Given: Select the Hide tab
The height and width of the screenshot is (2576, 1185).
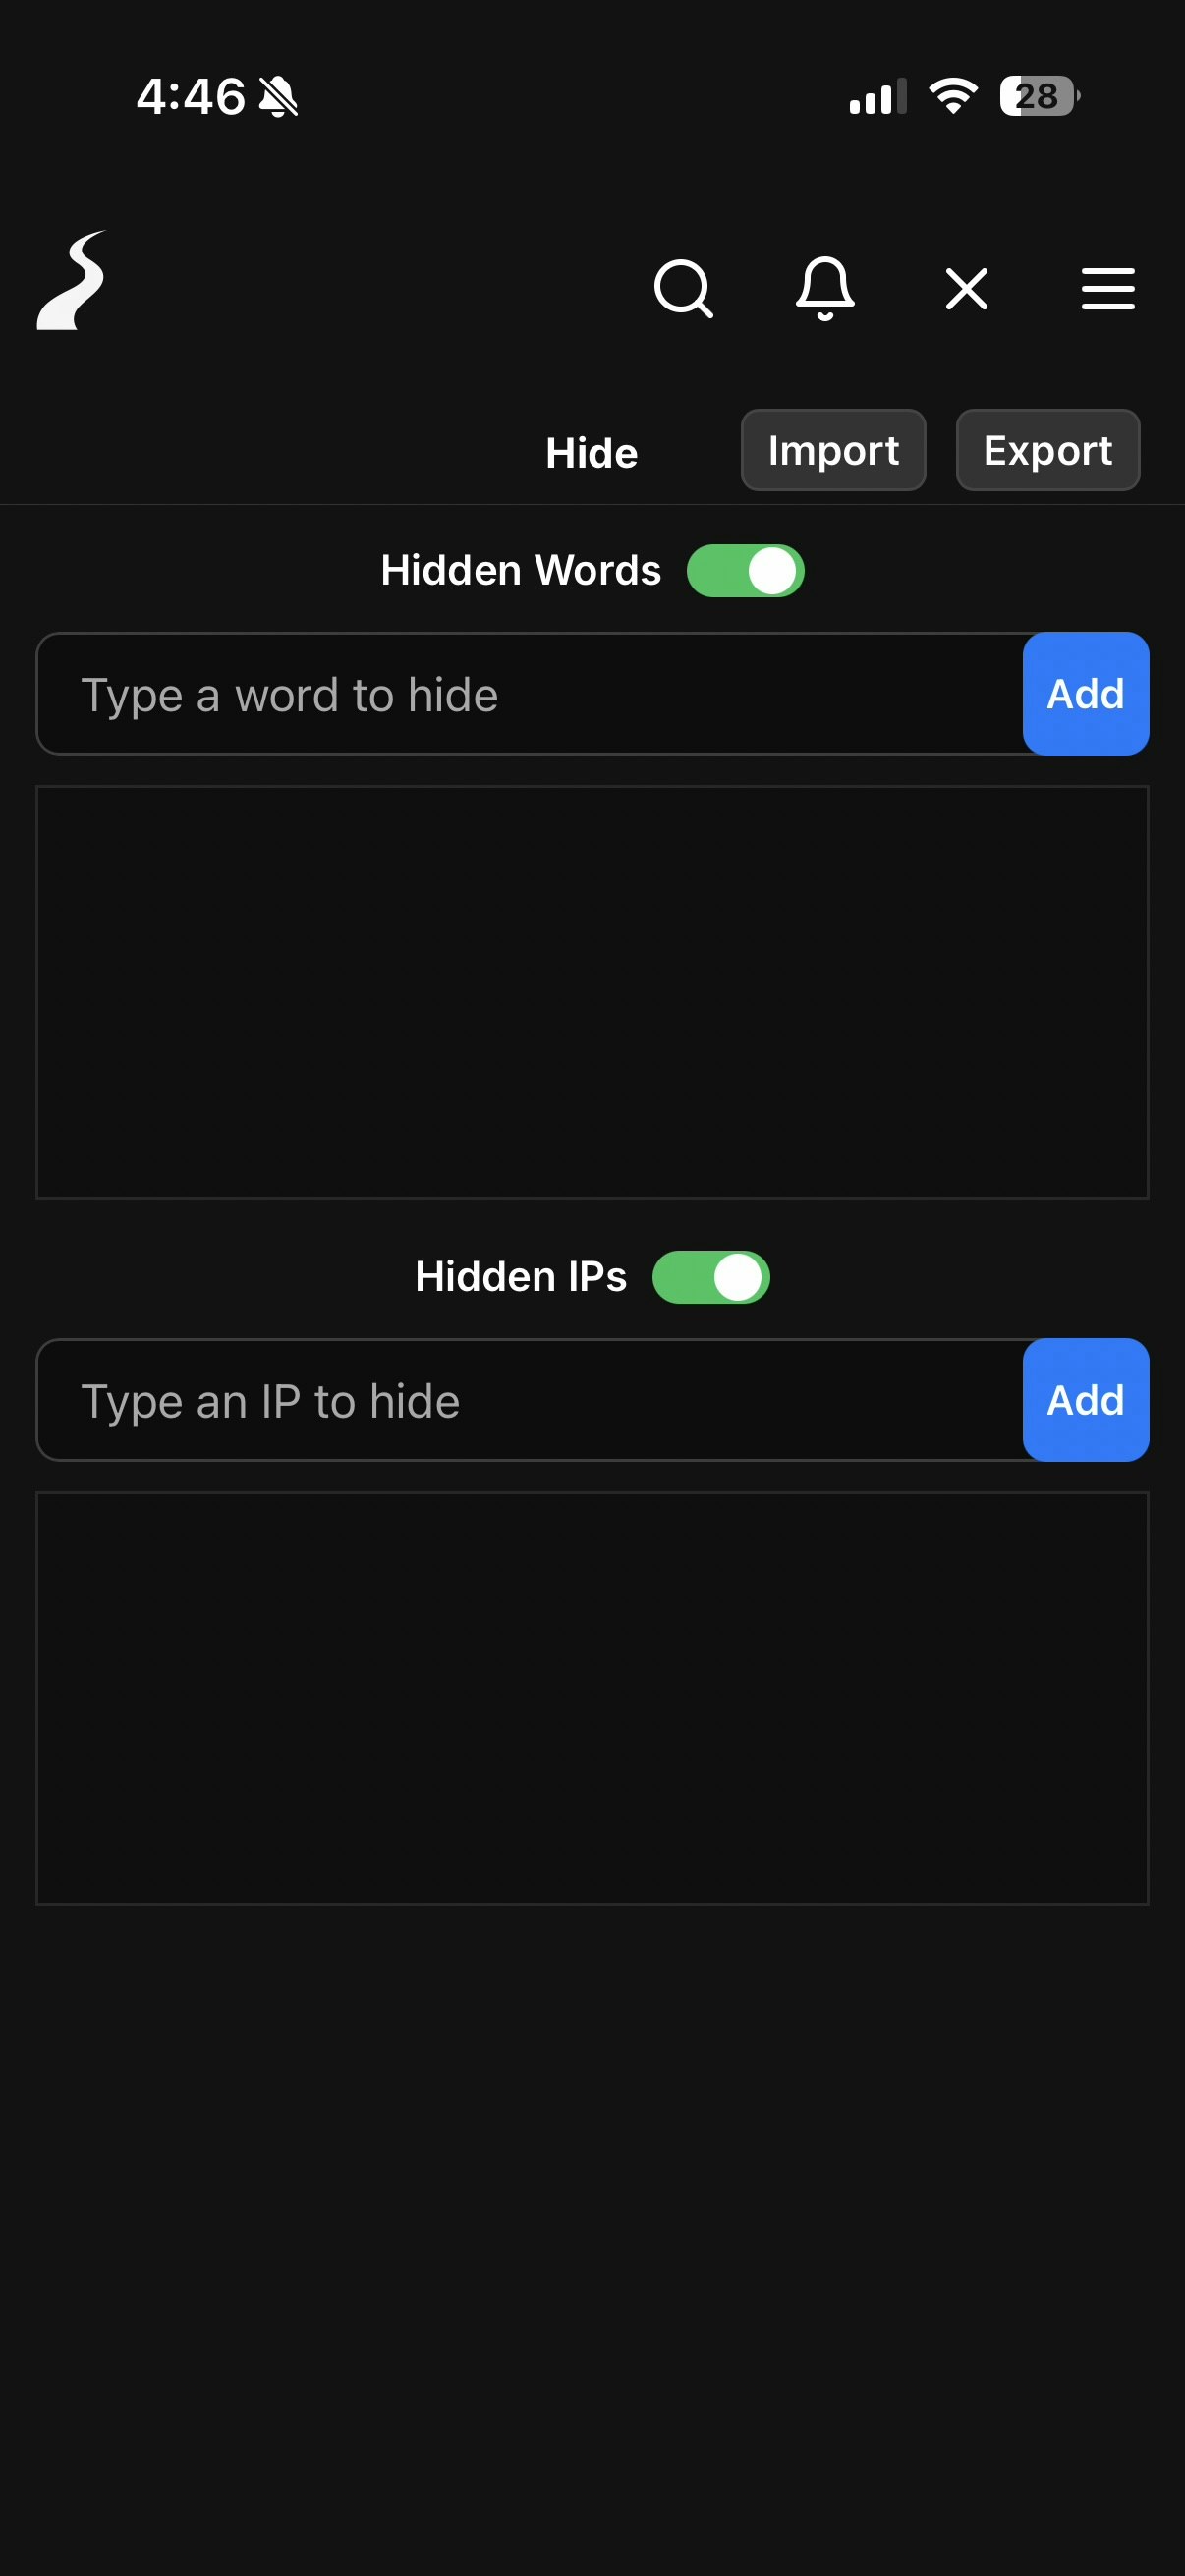Looking at the screenshot, I should [591, 452].
